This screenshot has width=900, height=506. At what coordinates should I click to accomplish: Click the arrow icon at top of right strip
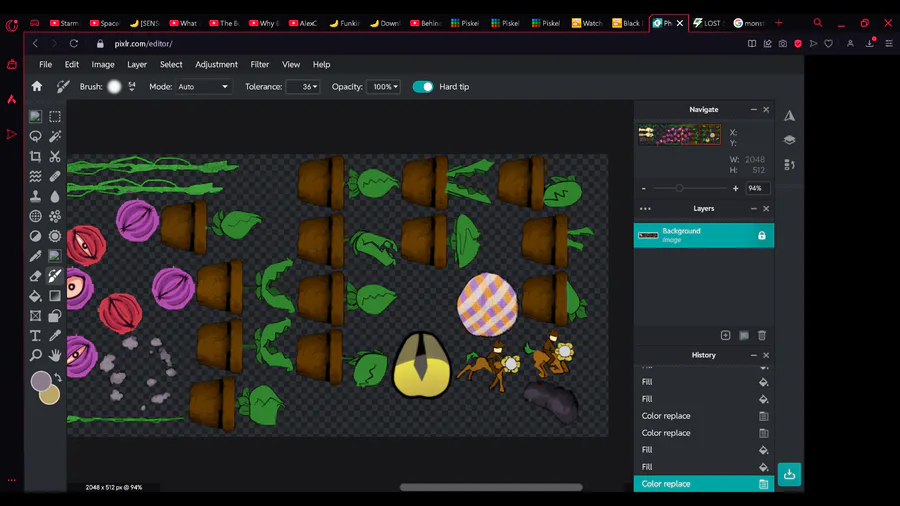point(789,115)
